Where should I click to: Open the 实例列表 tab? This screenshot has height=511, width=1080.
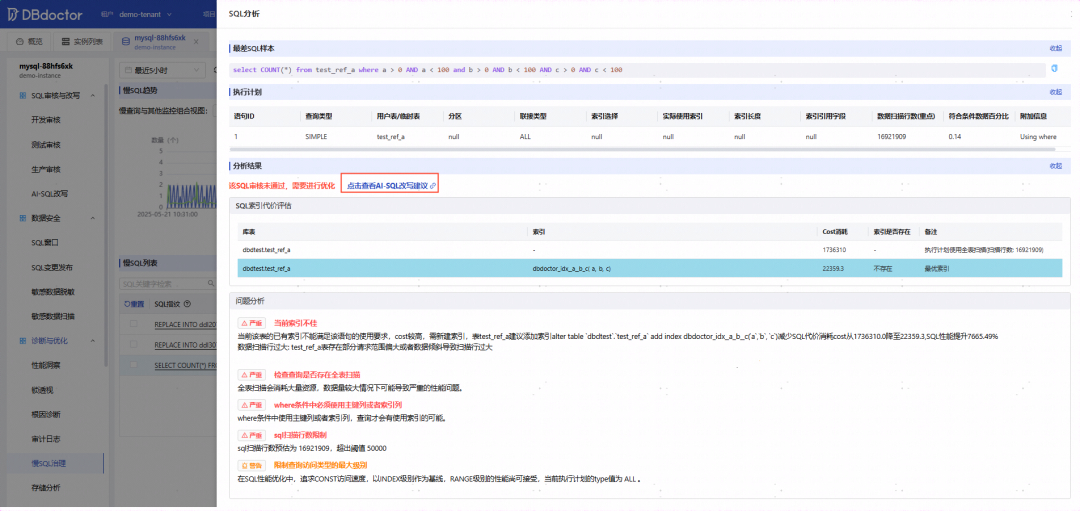pyautogui.click(x=82, y=42)
